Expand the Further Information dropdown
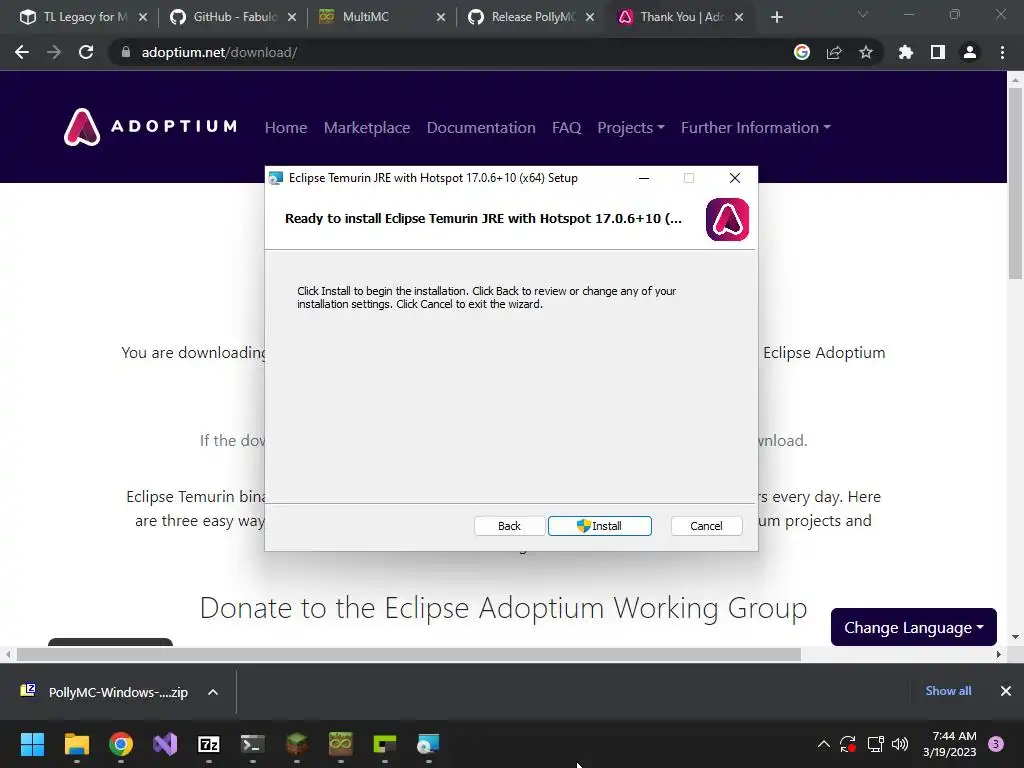Viewport: 1024px width, 768px height. coord(756,127)
